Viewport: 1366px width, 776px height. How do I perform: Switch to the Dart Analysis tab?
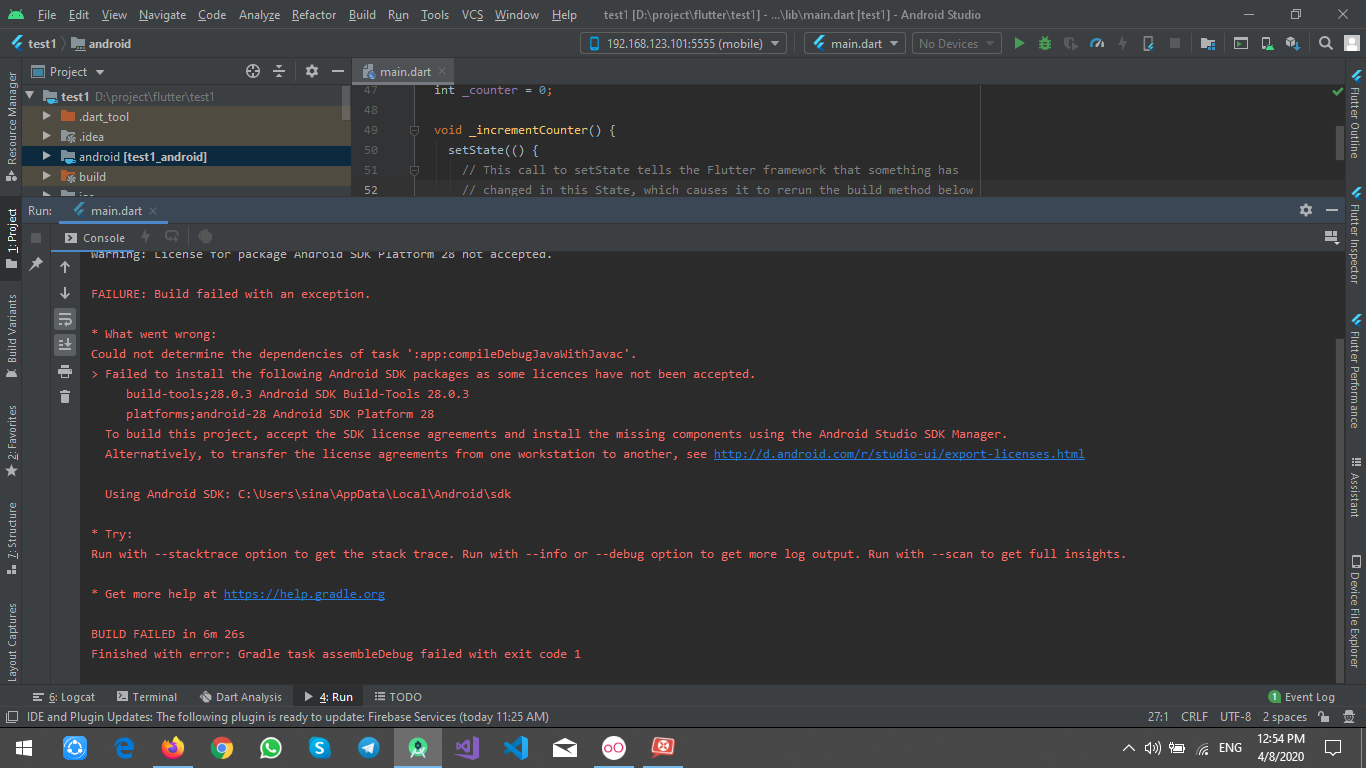click(x=241, y=697)
